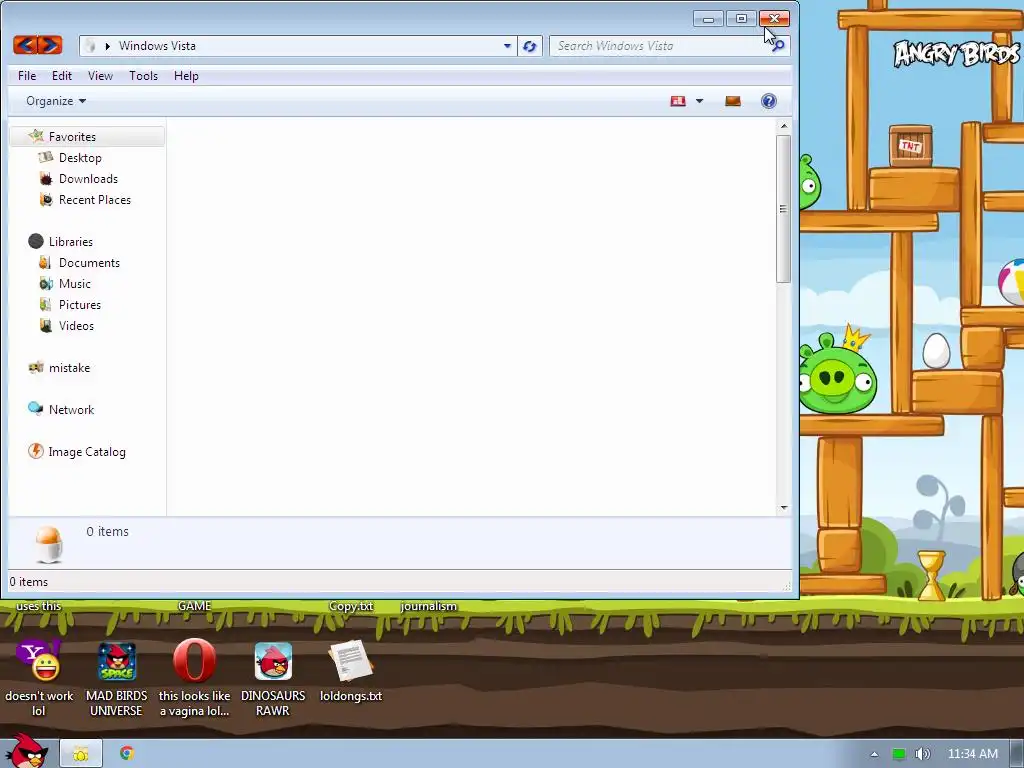
Task: Click the egg cup details pane icon
Action: [x=48, y=543]
